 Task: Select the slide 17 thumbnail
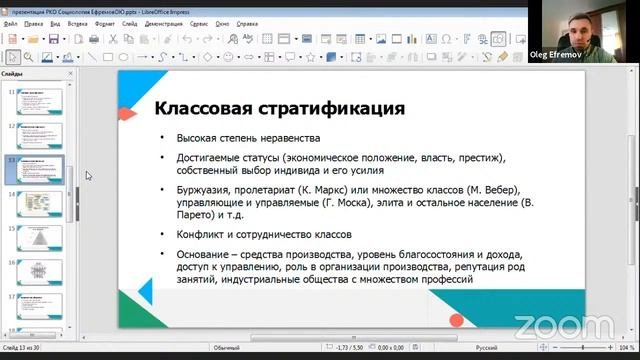[40, 306]
